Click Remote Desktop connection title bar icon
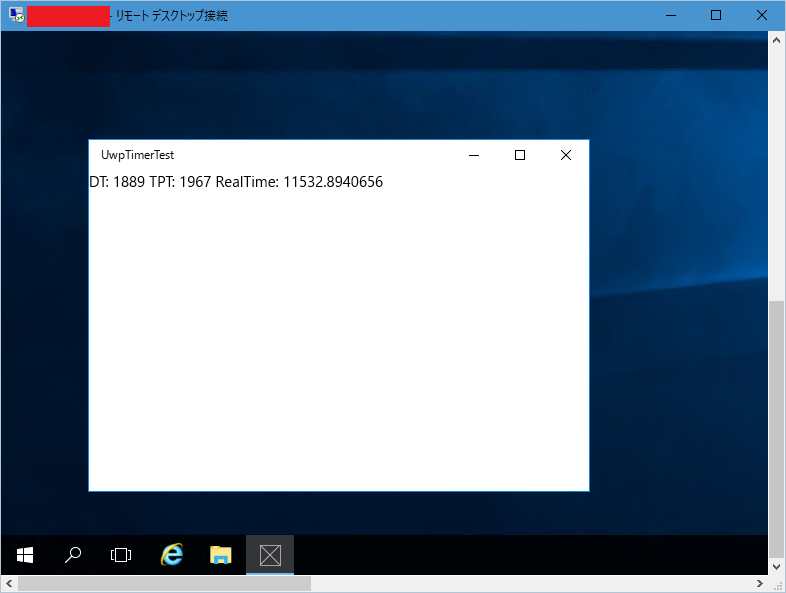The width and height of the screenshot is (786, 593). (16, 15)
